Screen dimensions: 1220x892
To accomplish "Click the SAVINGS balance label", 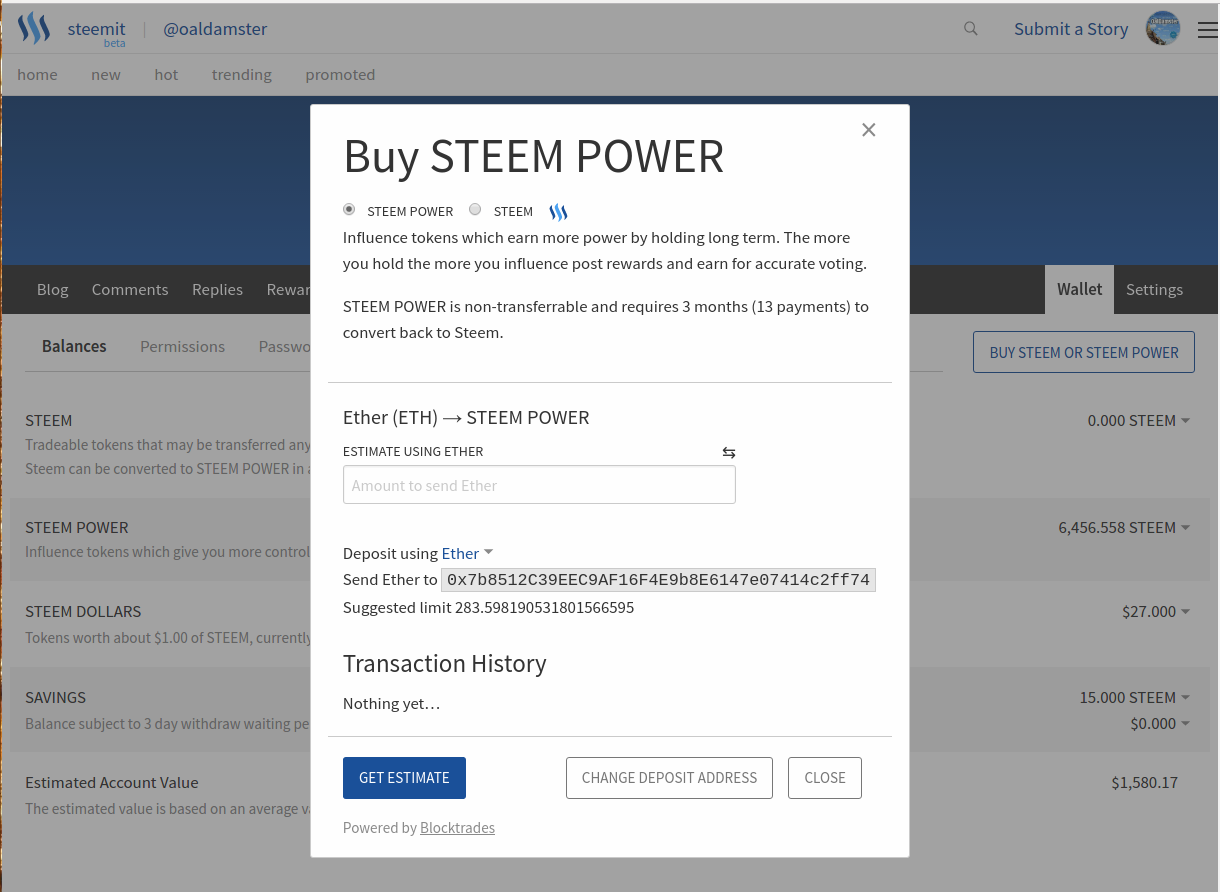I will click(x=55, y=698).
